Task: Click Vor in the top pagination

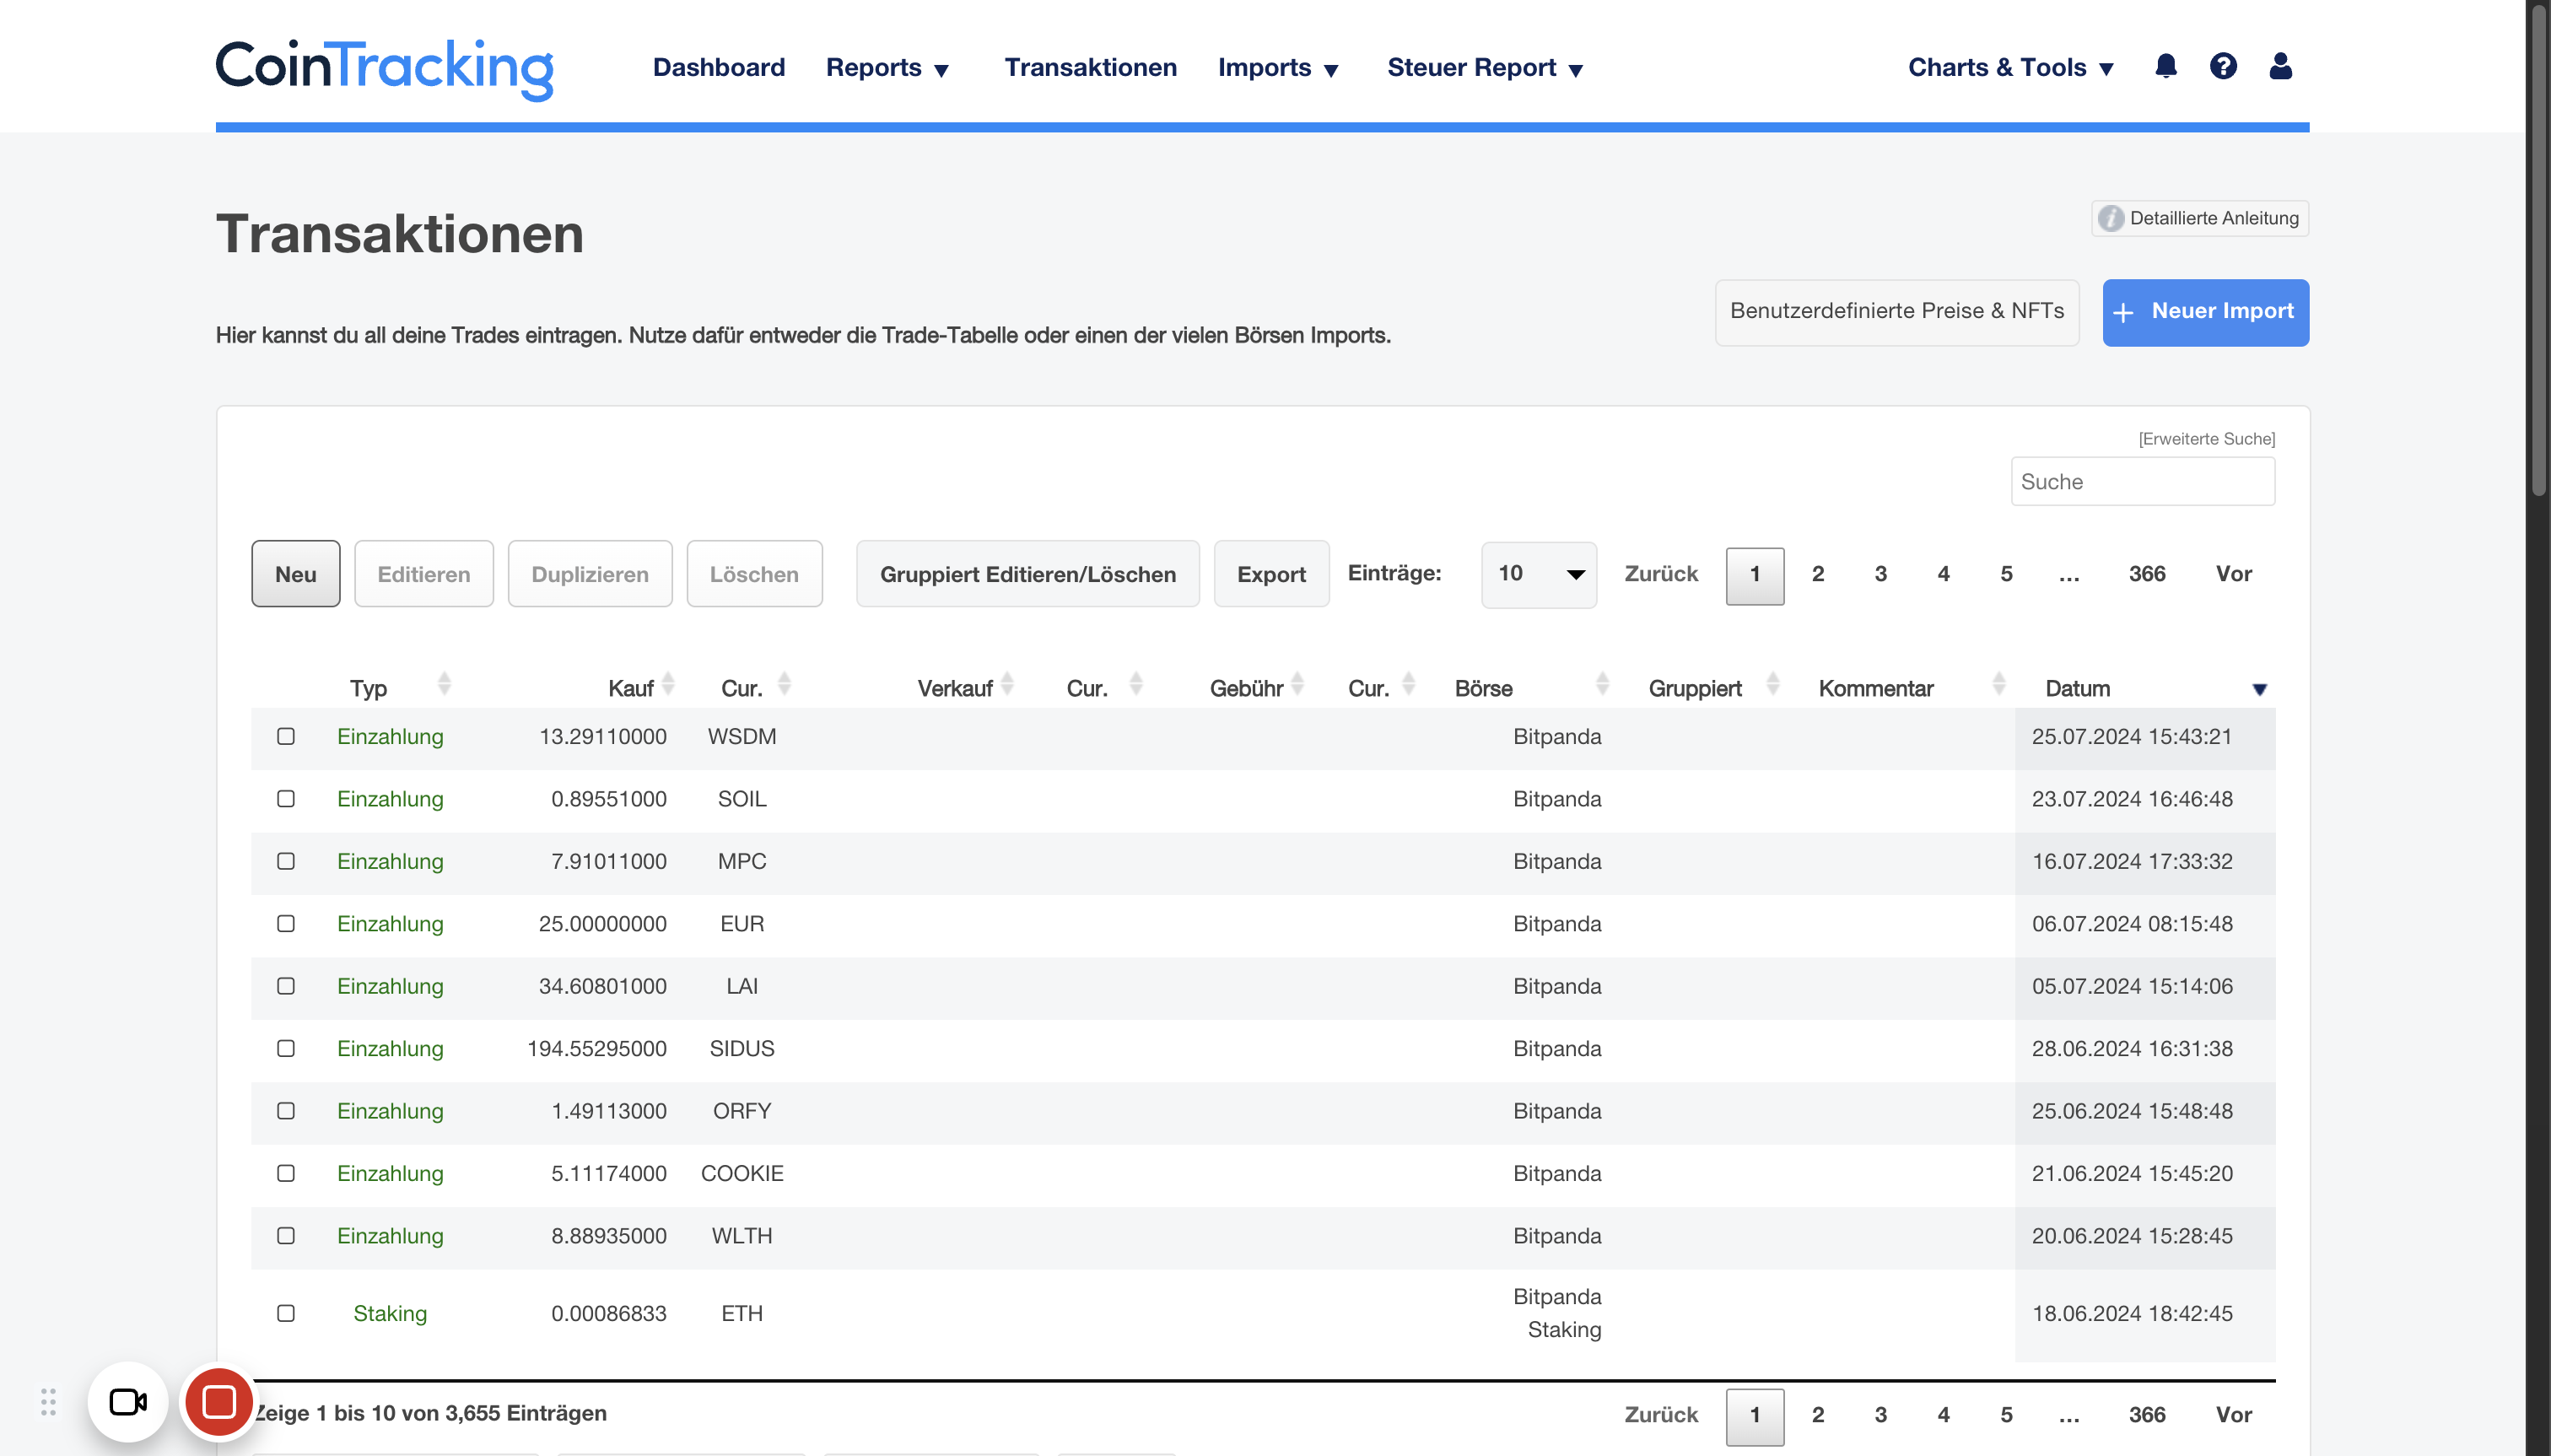Action: coord(2234,574)
